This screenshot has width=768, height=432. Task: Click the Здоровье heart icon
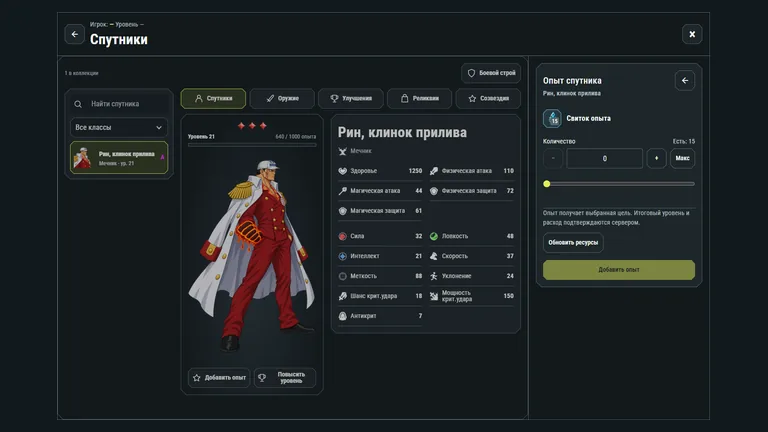[342, 171]
